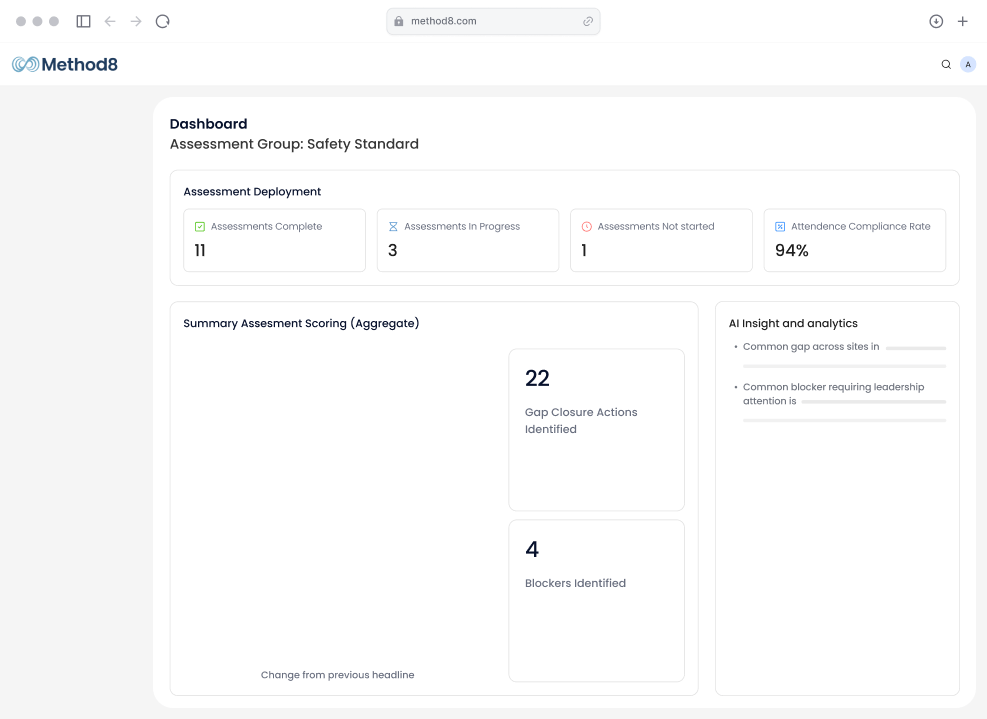Viewport: 987px width, 719px height.
Task: Click the padlock icon in the address bar
Action: pyautogui.click(x=398, y=21)
